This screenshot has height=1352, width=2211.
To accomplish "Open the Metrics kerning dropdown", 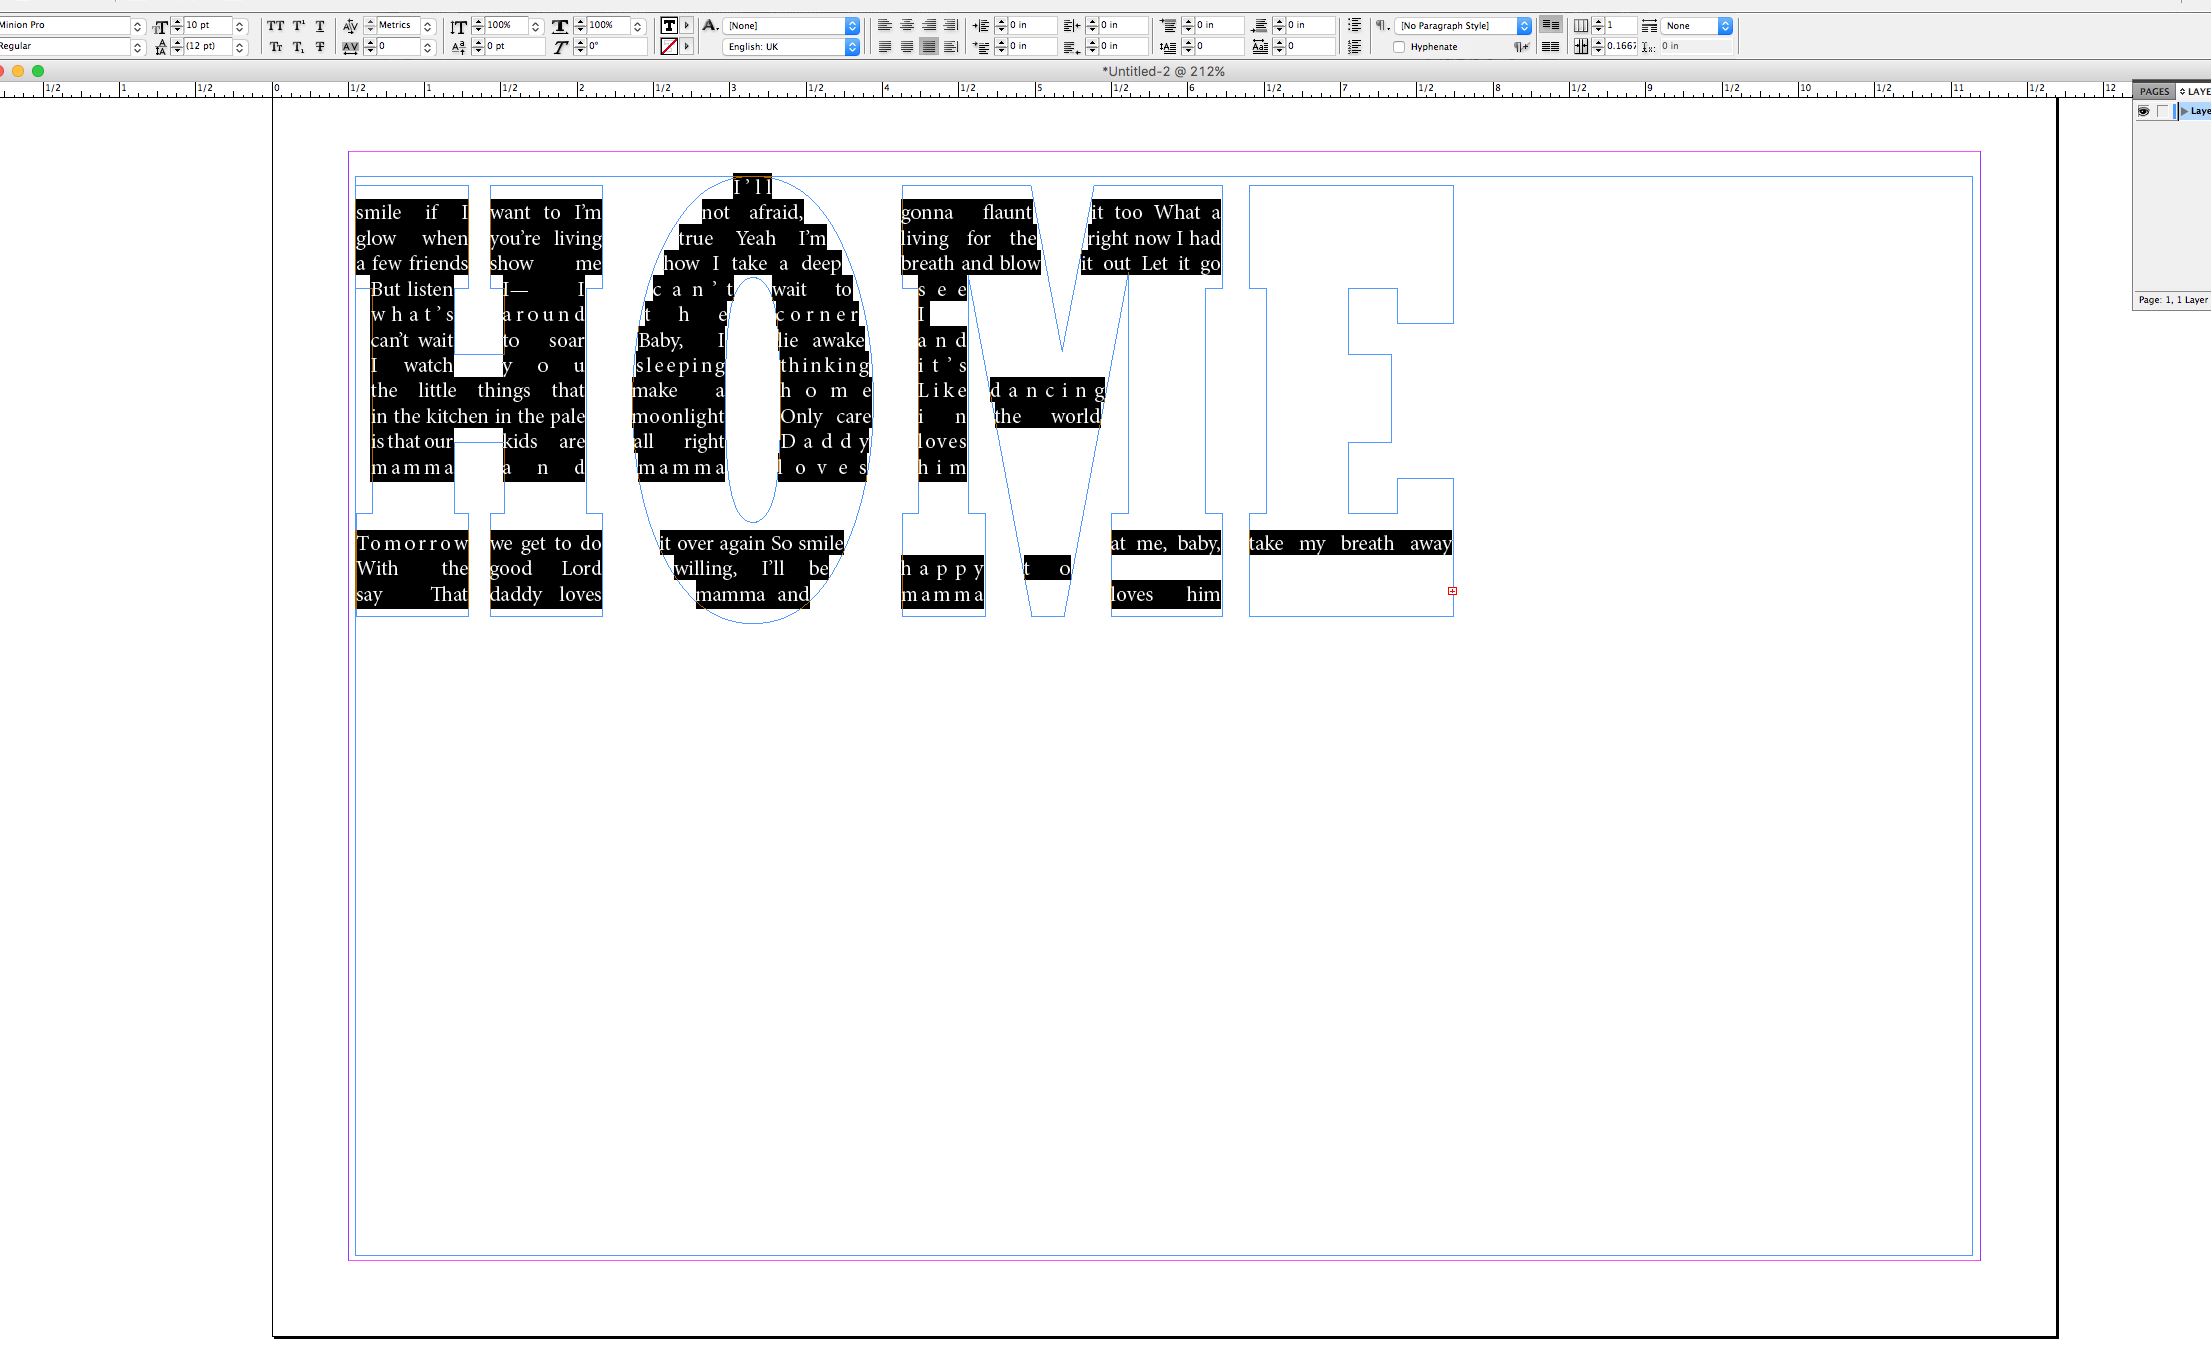I will [428, 26].
